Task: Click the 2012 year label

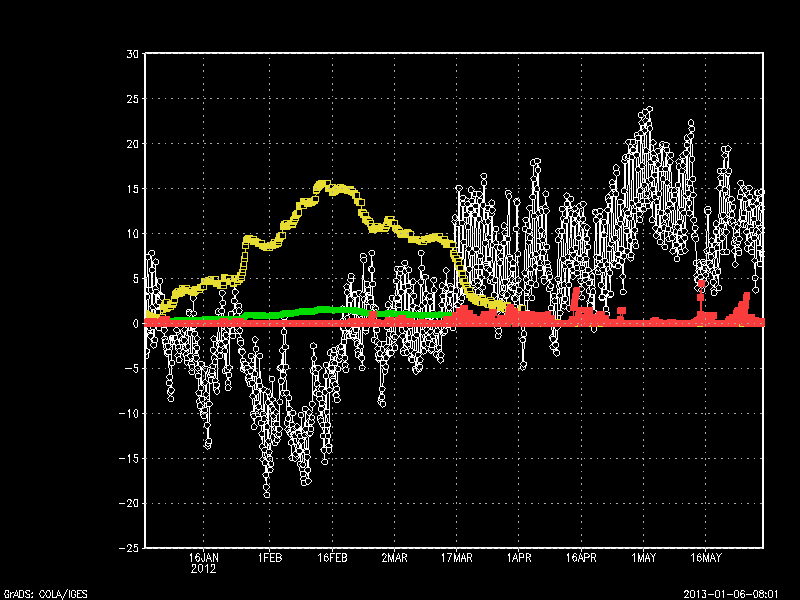Action: coord(204,568)
